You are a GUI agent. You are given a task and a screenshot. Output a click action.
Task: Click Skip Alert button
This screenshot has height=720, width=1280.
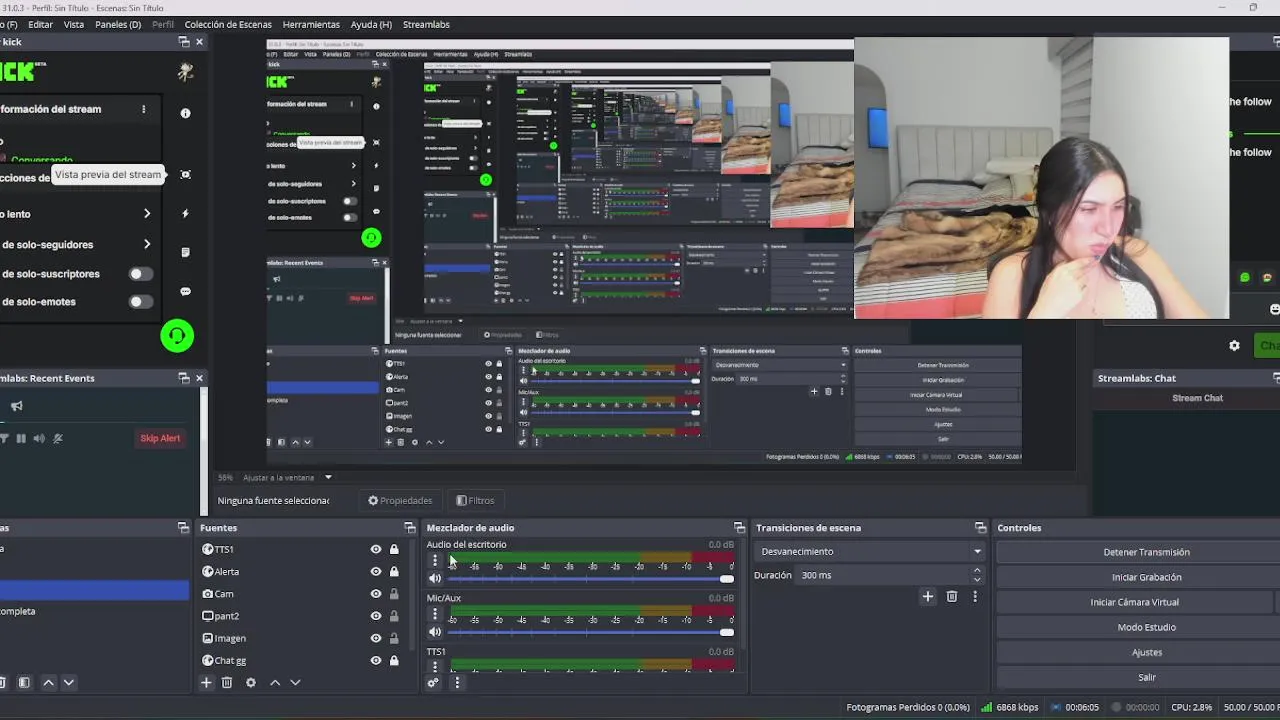160,438
